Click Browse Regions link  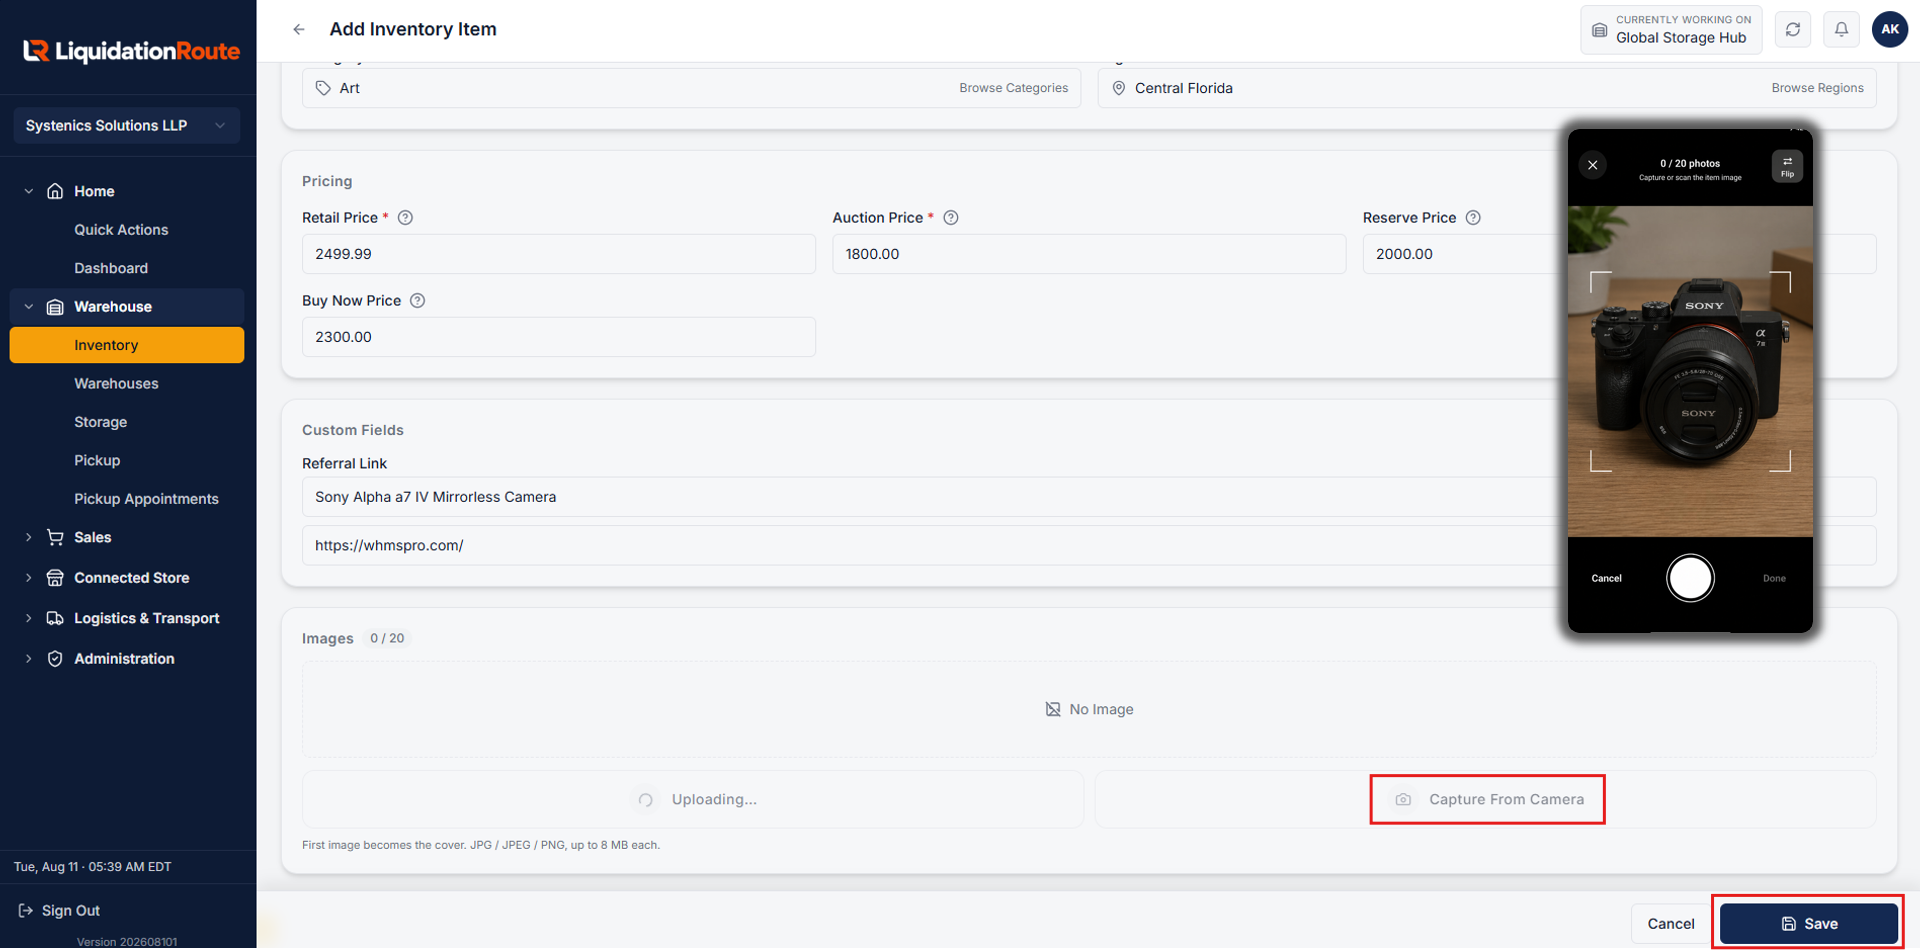pyautogui.click(x=1817, y=88)
